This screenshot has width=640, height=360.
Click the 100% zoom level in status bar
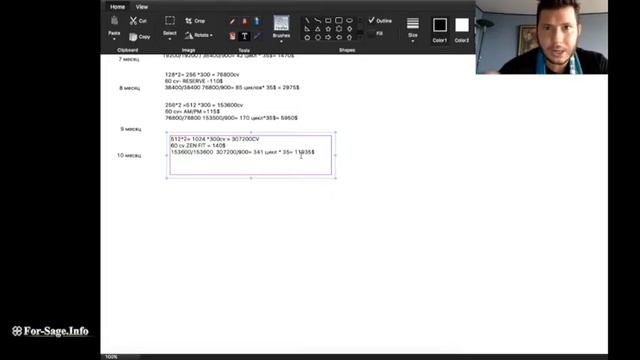[x=111, y=357]
